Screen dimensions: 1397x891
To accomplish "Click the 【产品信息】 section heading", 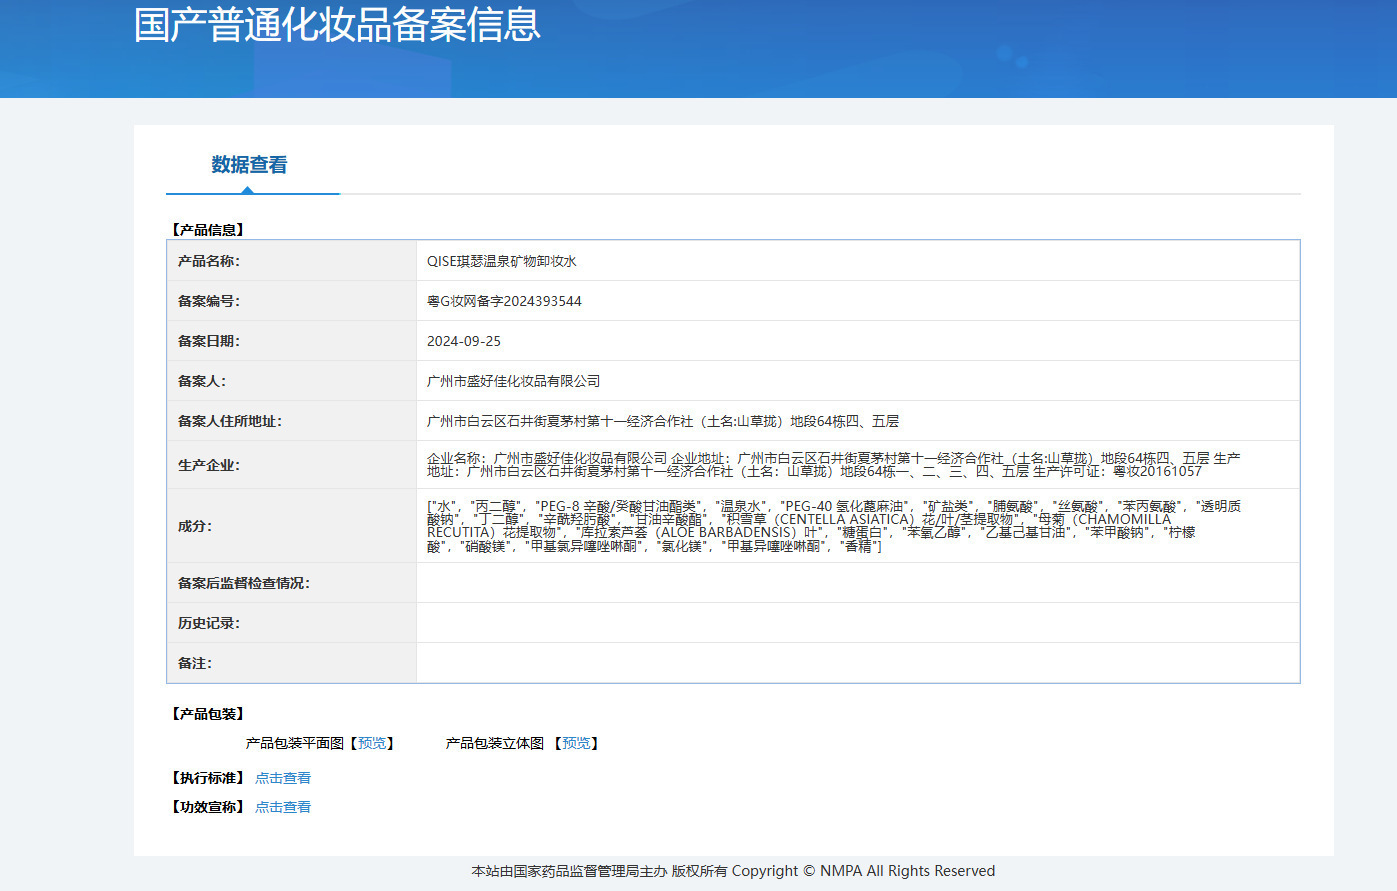I will [x=208, y=230].
